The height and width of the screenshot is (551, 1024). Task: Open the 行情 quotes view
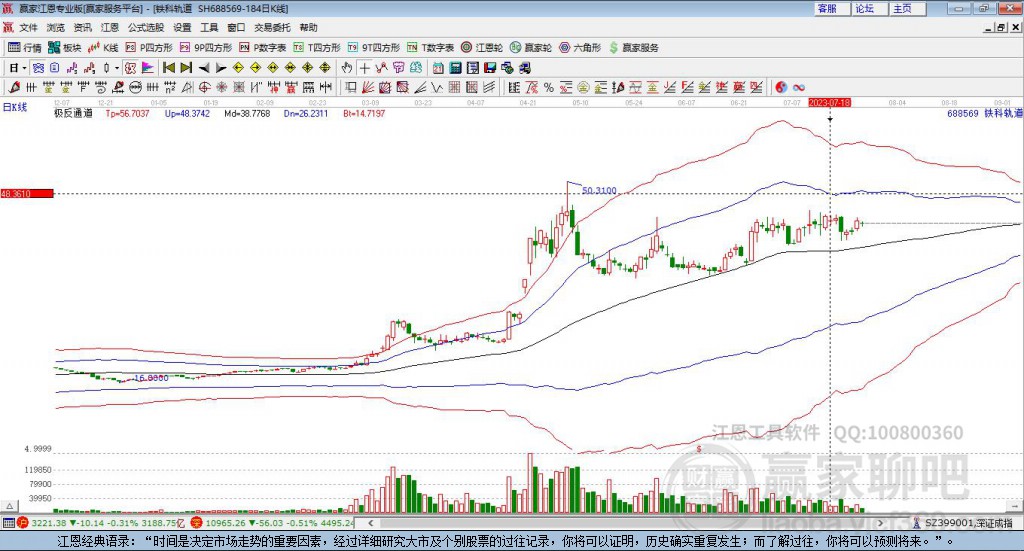[24, 48]
